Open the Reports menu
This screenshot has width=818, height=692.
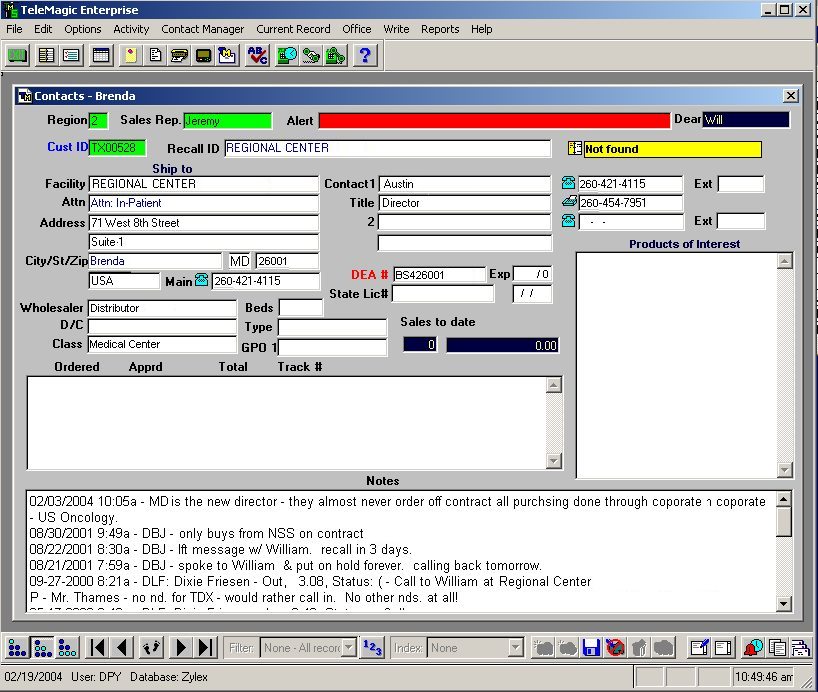[440, 29]
